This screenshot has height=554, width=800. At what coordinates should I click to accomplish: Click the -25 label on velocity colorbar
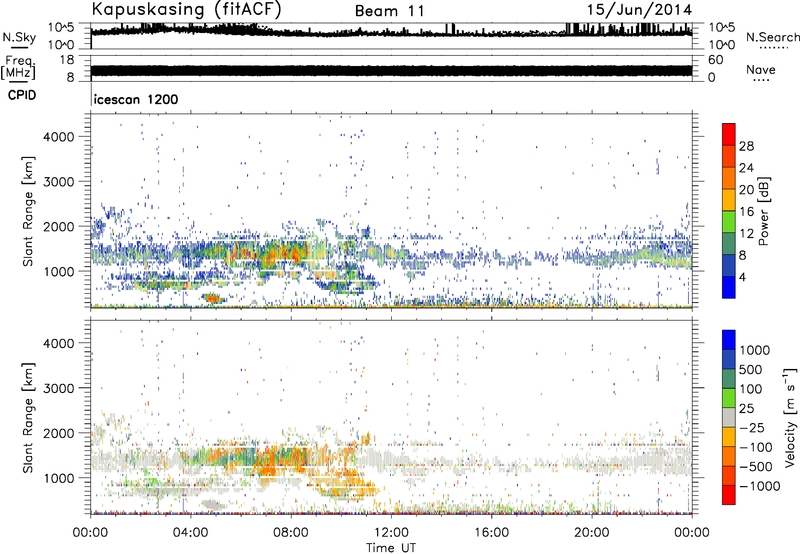point(753,427)
